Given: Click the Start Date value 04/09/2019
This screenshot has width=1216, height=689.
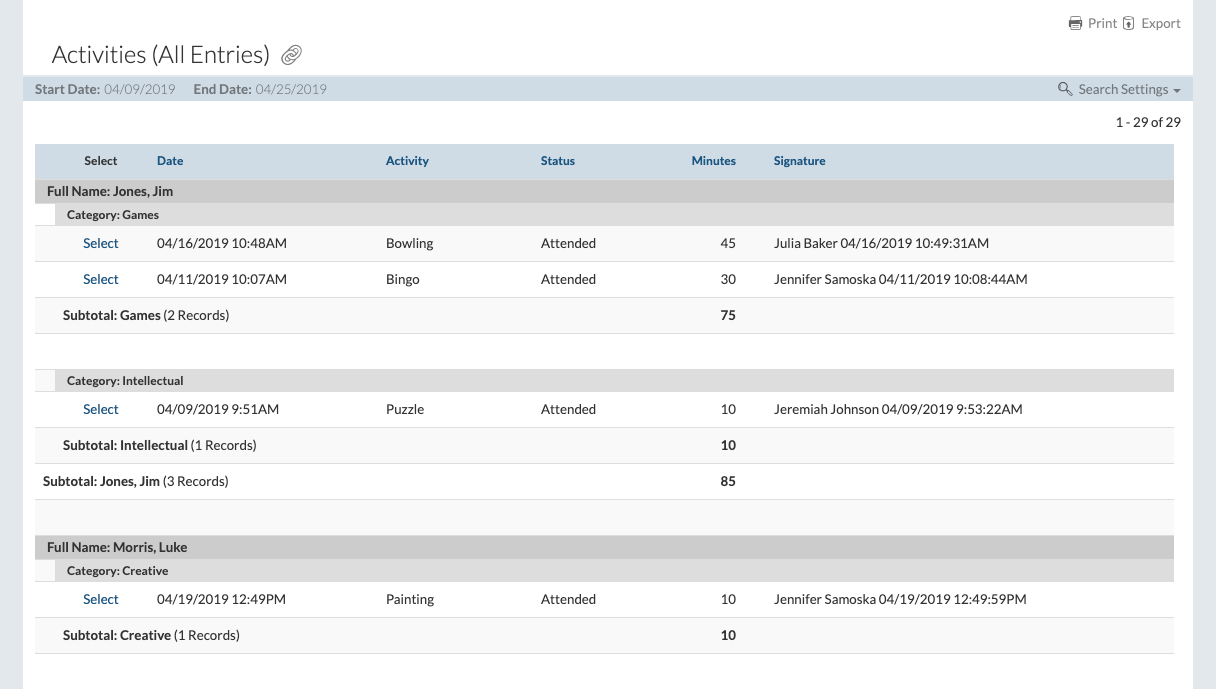Looking at the screenshot, I should pos(139,89).
